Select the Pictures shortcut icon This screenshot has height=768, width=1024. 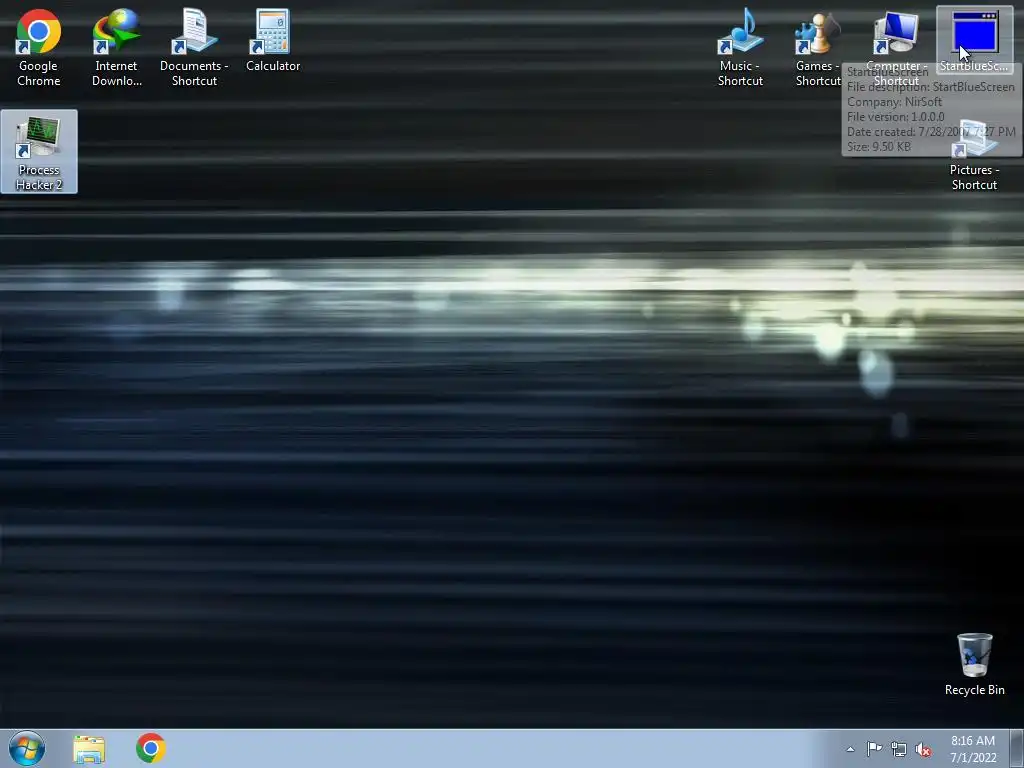974,155
